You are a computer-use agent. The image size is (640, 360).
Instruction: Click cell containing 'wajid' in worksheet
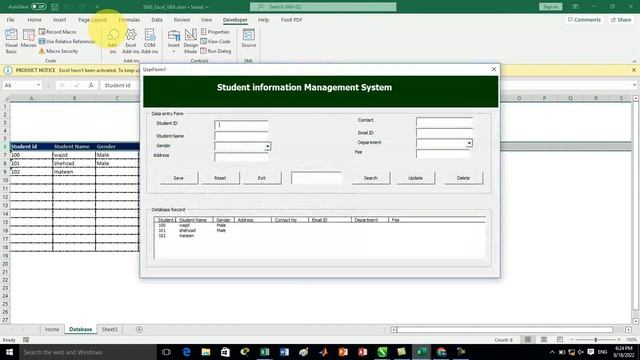click(x=74, y=155)
